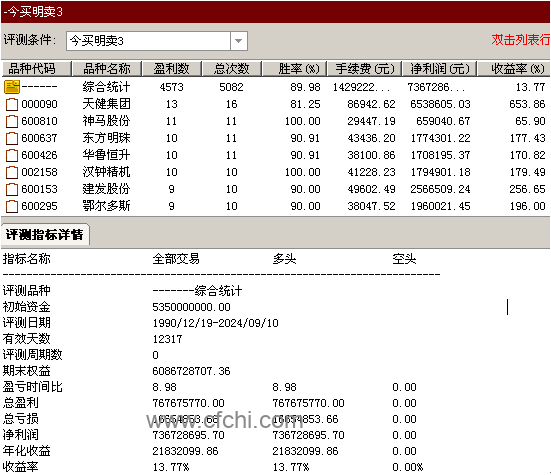Screen dimensions: 551x475
Task: Click the icon beside code 600153
Action: click(12, 189)
